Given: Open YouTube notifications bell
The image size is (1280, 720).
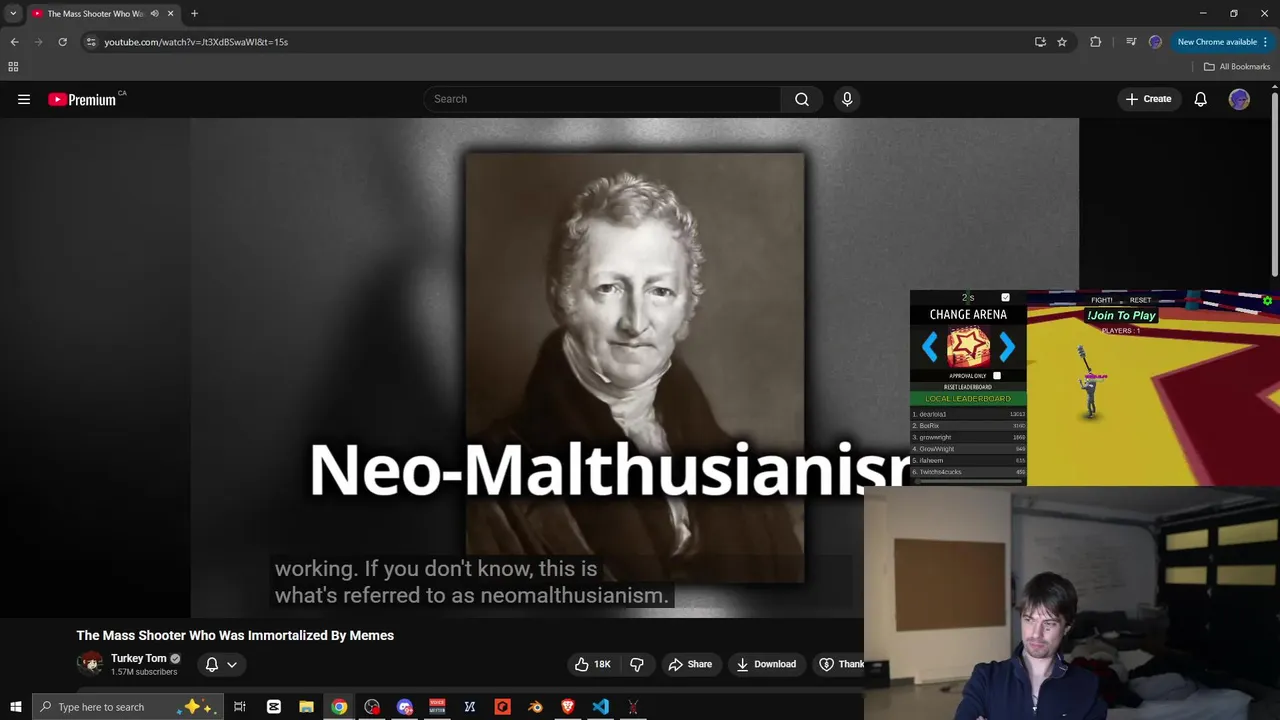Looking at the screenshot, I should pyautogui.click(x=1200, y=99).
